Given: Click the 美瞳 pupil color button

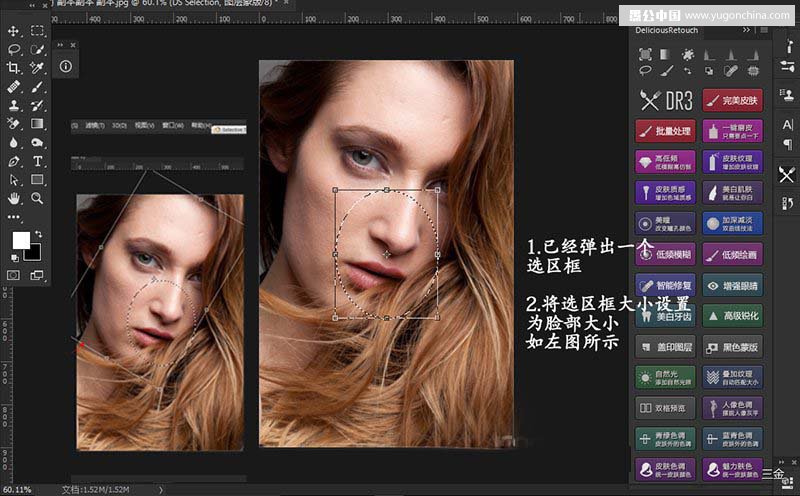Looking at the screenshot, I should [x=665, y=224].
